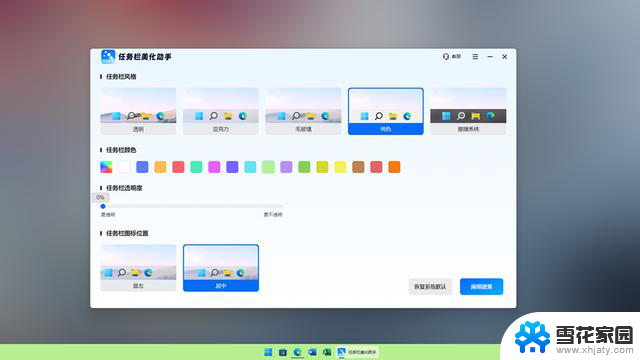
Task: Select the left-aligned icon position option
Action: pos(138,268)
